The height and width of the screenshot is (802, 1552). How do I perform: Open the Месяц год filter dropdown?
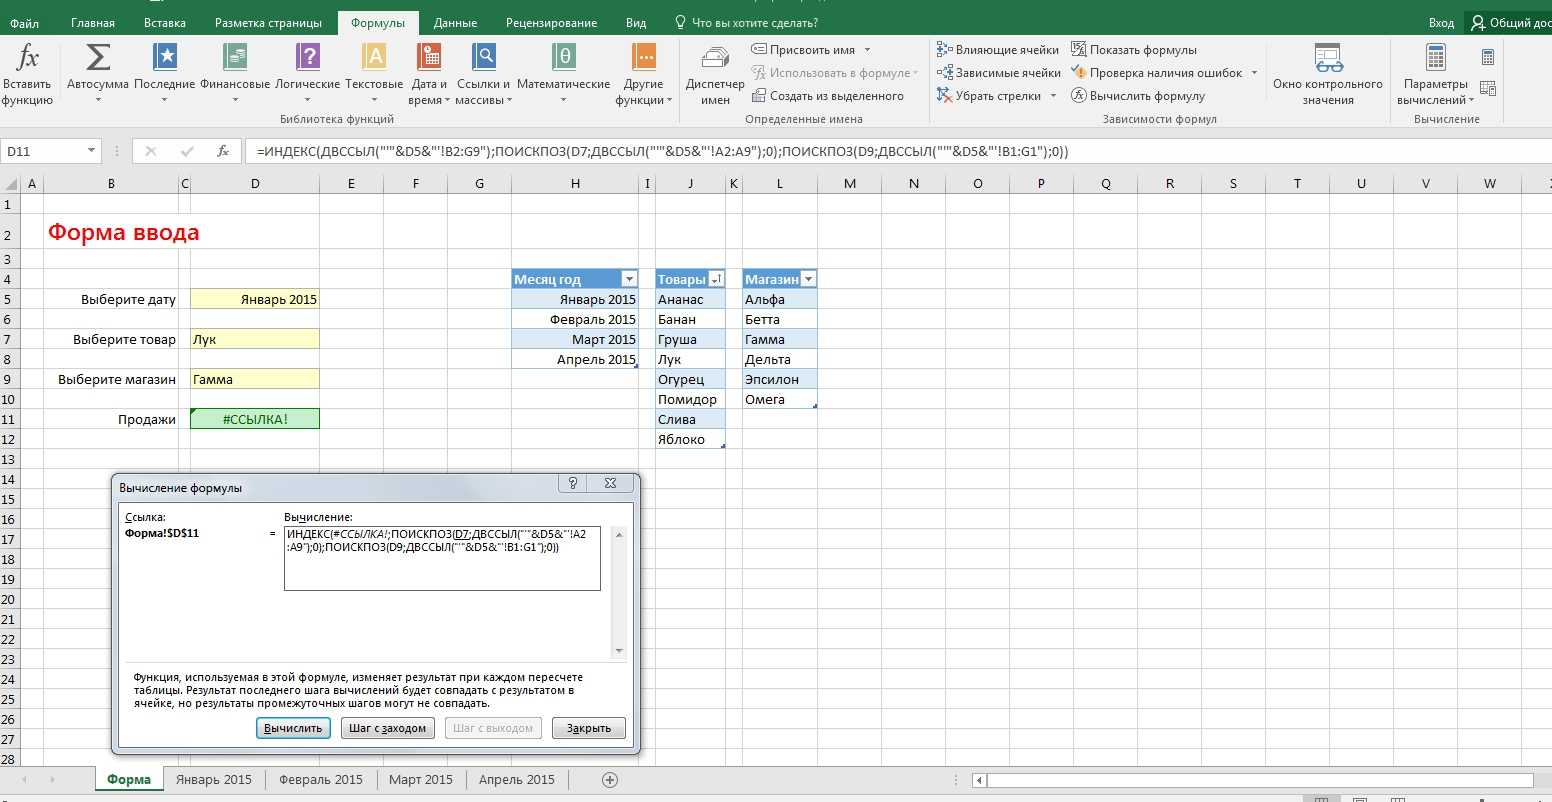629,280
